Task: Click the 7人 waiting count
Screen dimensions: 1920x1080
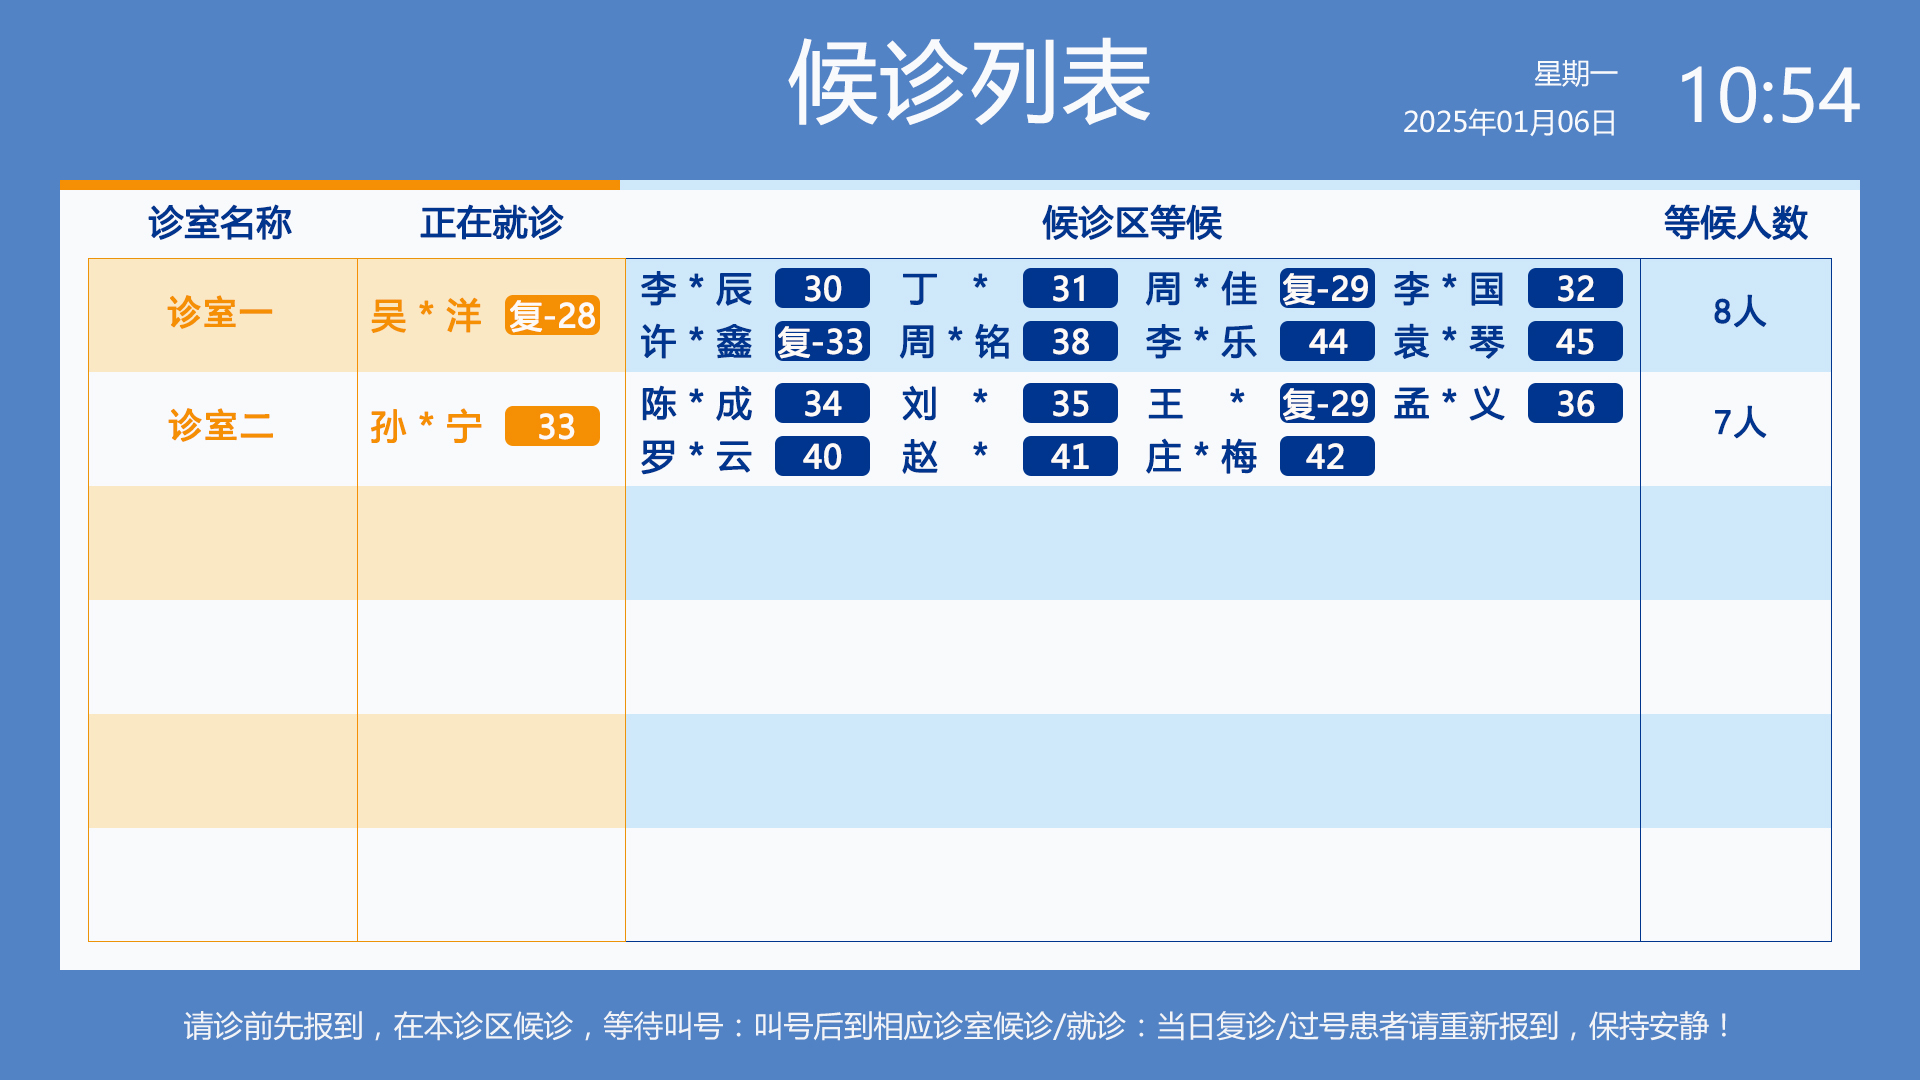Action: pos(1739,423)
